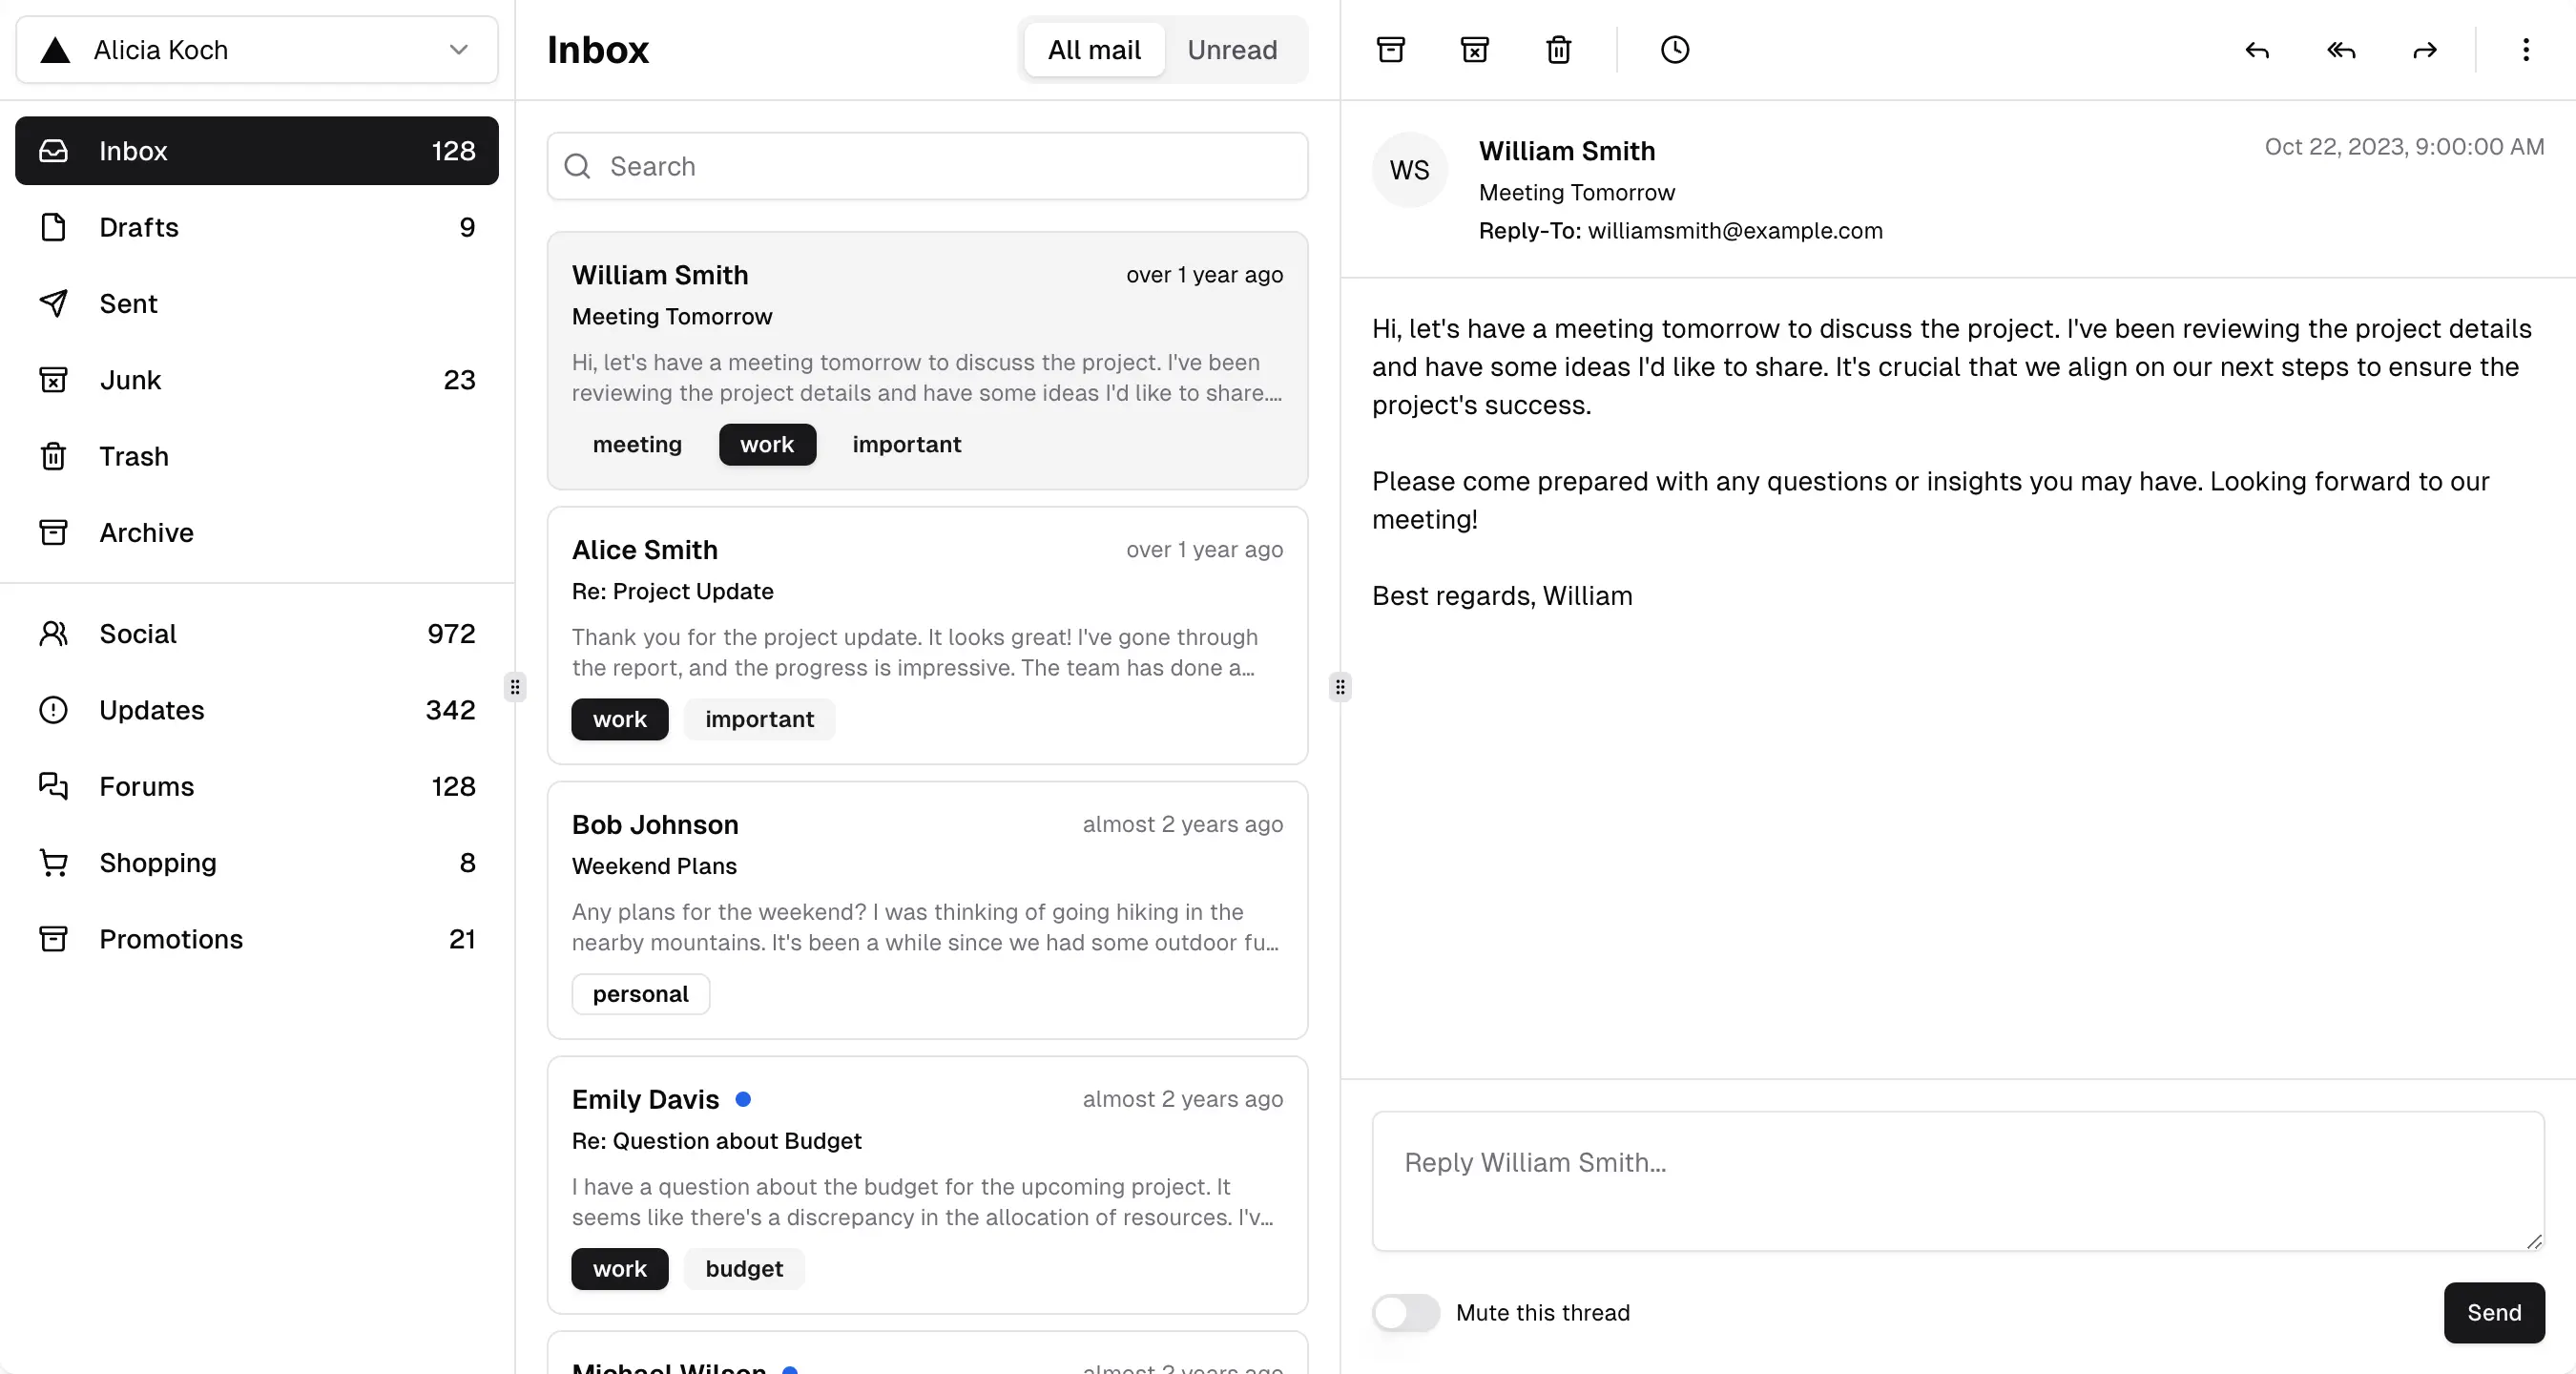View the Promotions folder

[171, 939]
